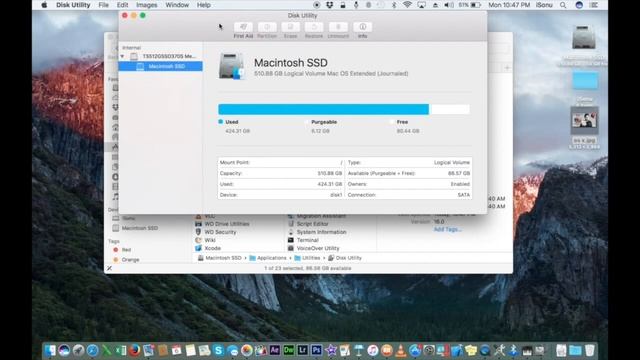
Task: Open the Window menu
Action: 177,5
